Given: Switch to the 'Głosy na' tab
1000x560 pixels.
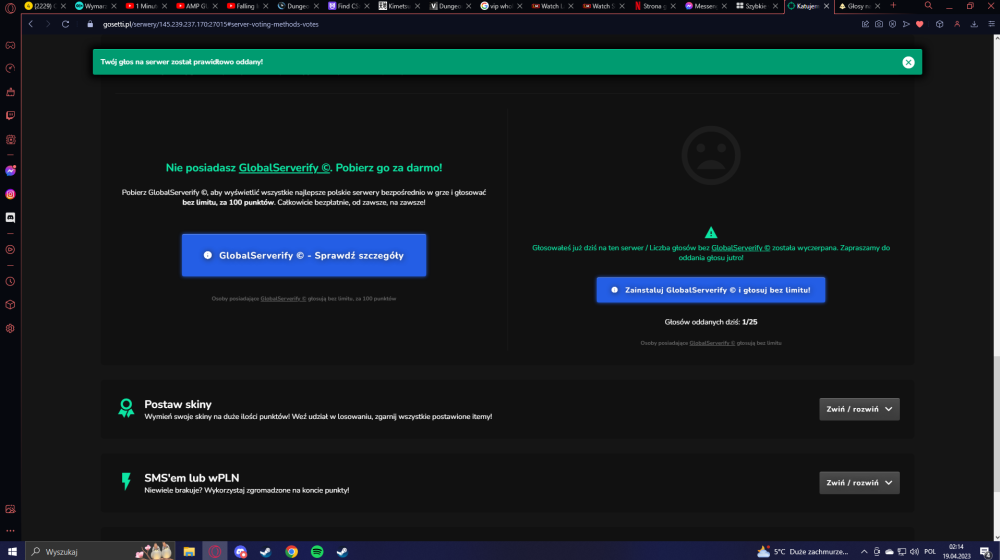Looking at the screenshot, I should (x=858, y=6).
